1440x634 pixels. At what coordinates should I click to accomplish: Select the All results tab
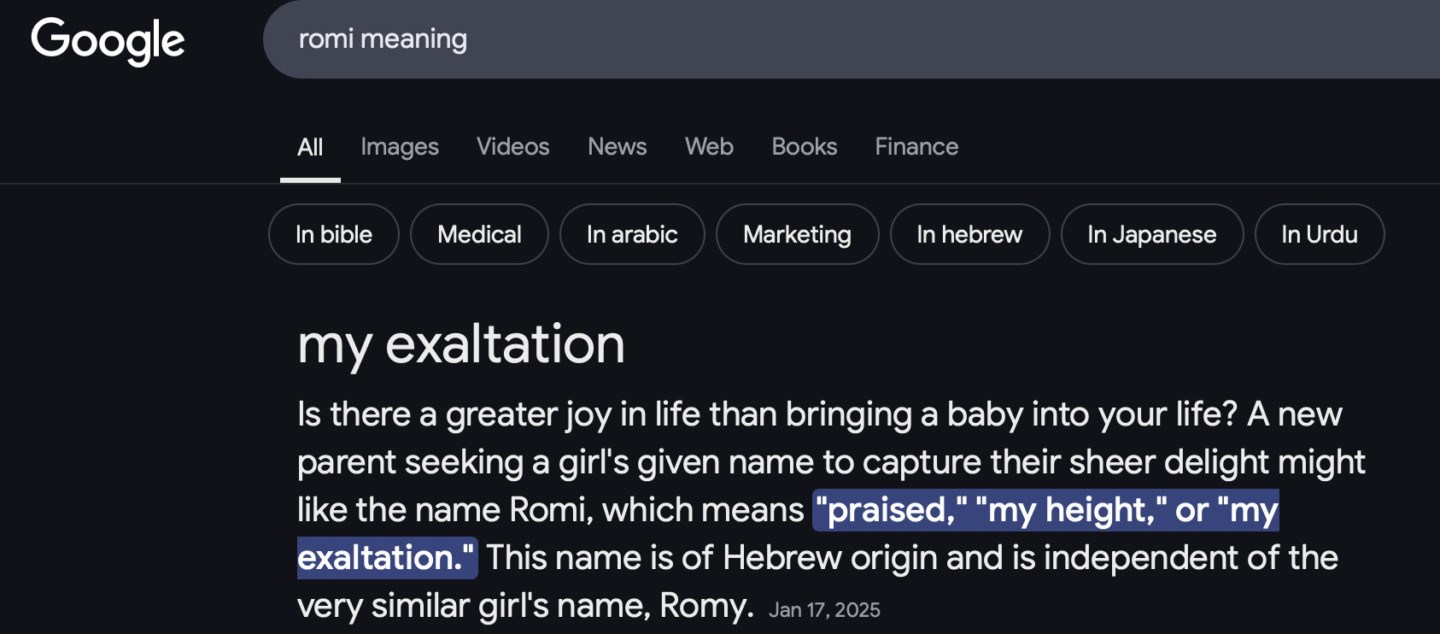point(310,147)
